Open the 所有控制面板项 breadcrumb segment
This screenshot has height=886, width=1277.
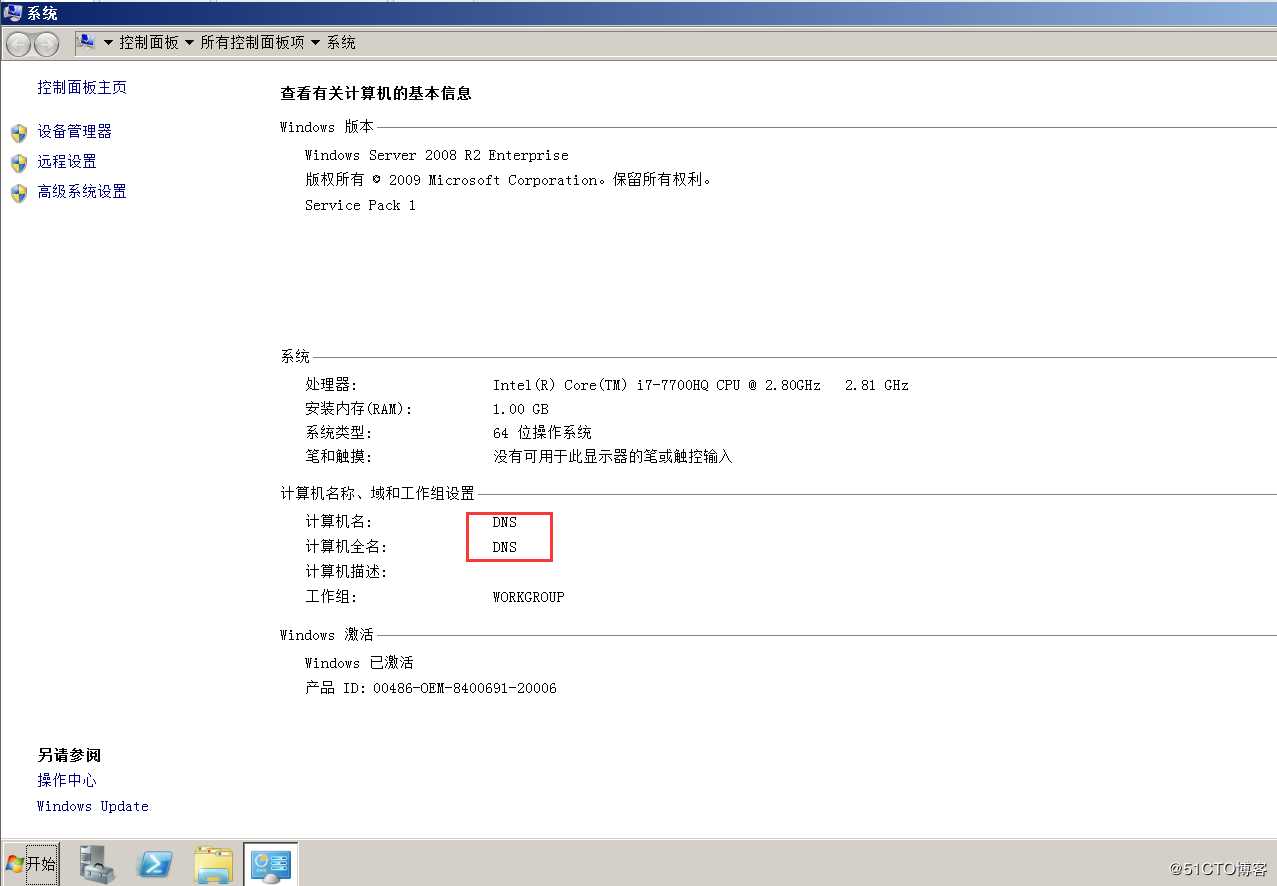[x=252, y=43]
